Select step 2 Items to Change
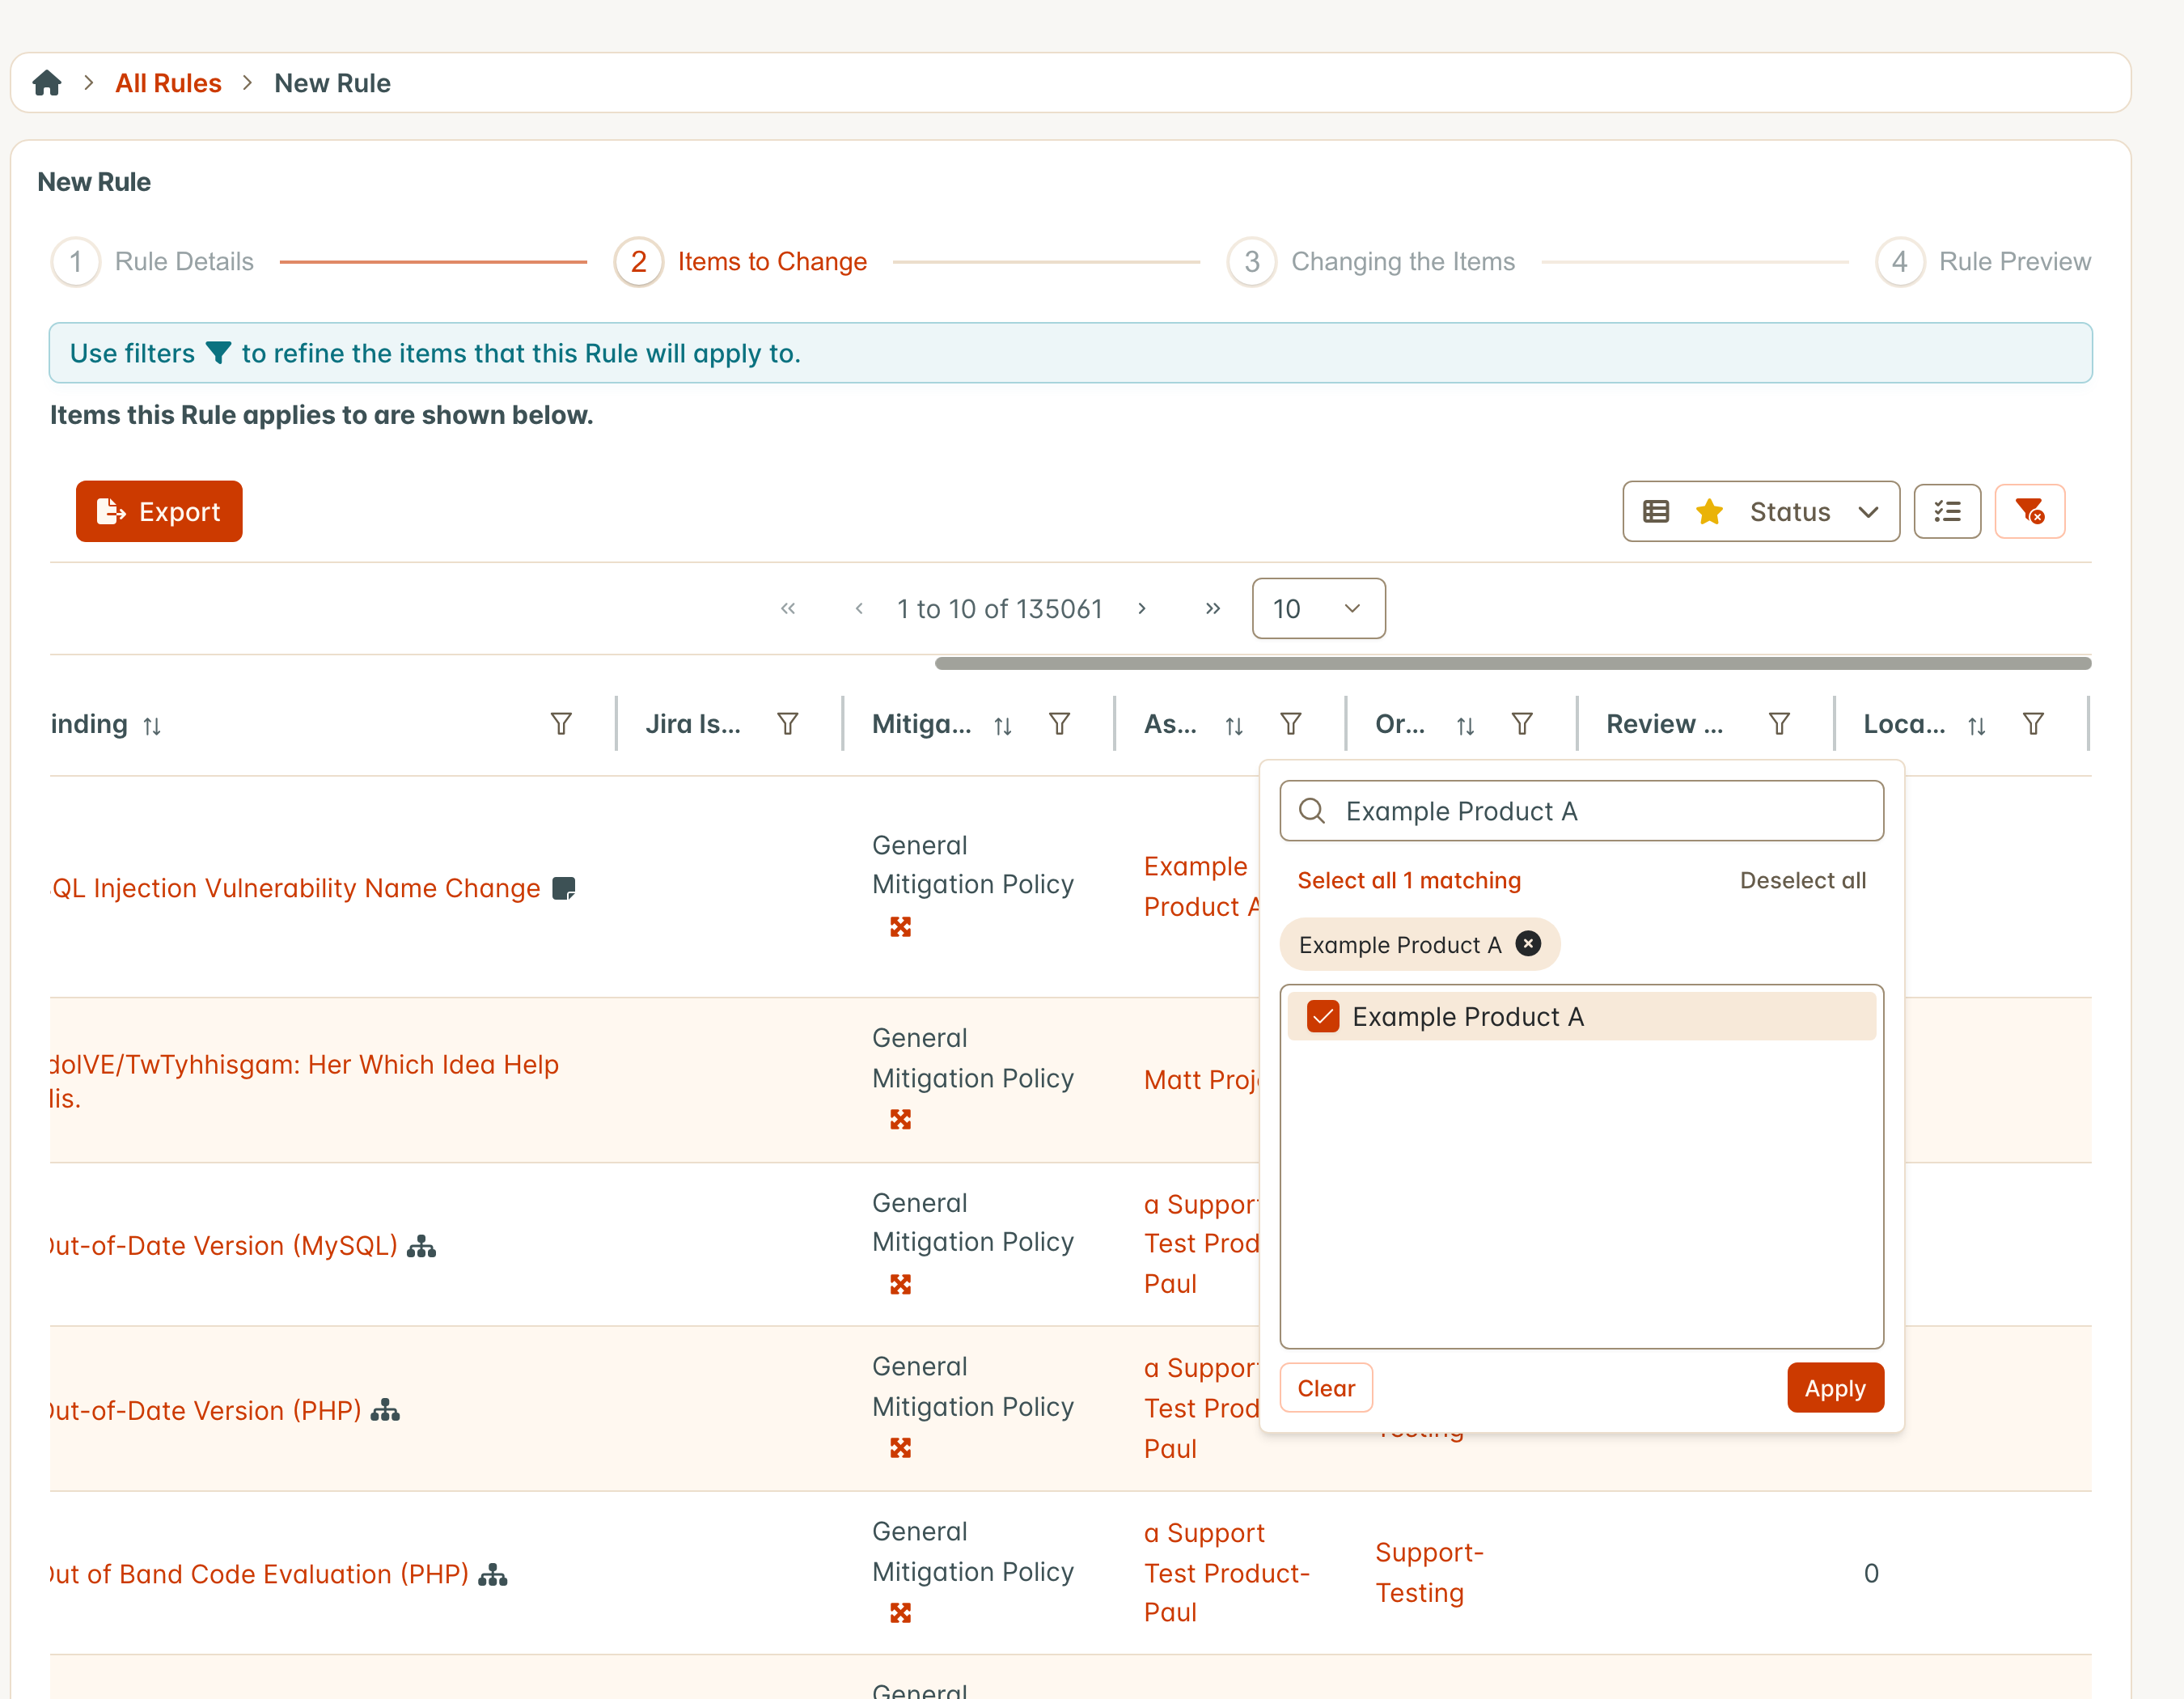The width and height of the screenshot is (2184, 1699). point(740,262)
